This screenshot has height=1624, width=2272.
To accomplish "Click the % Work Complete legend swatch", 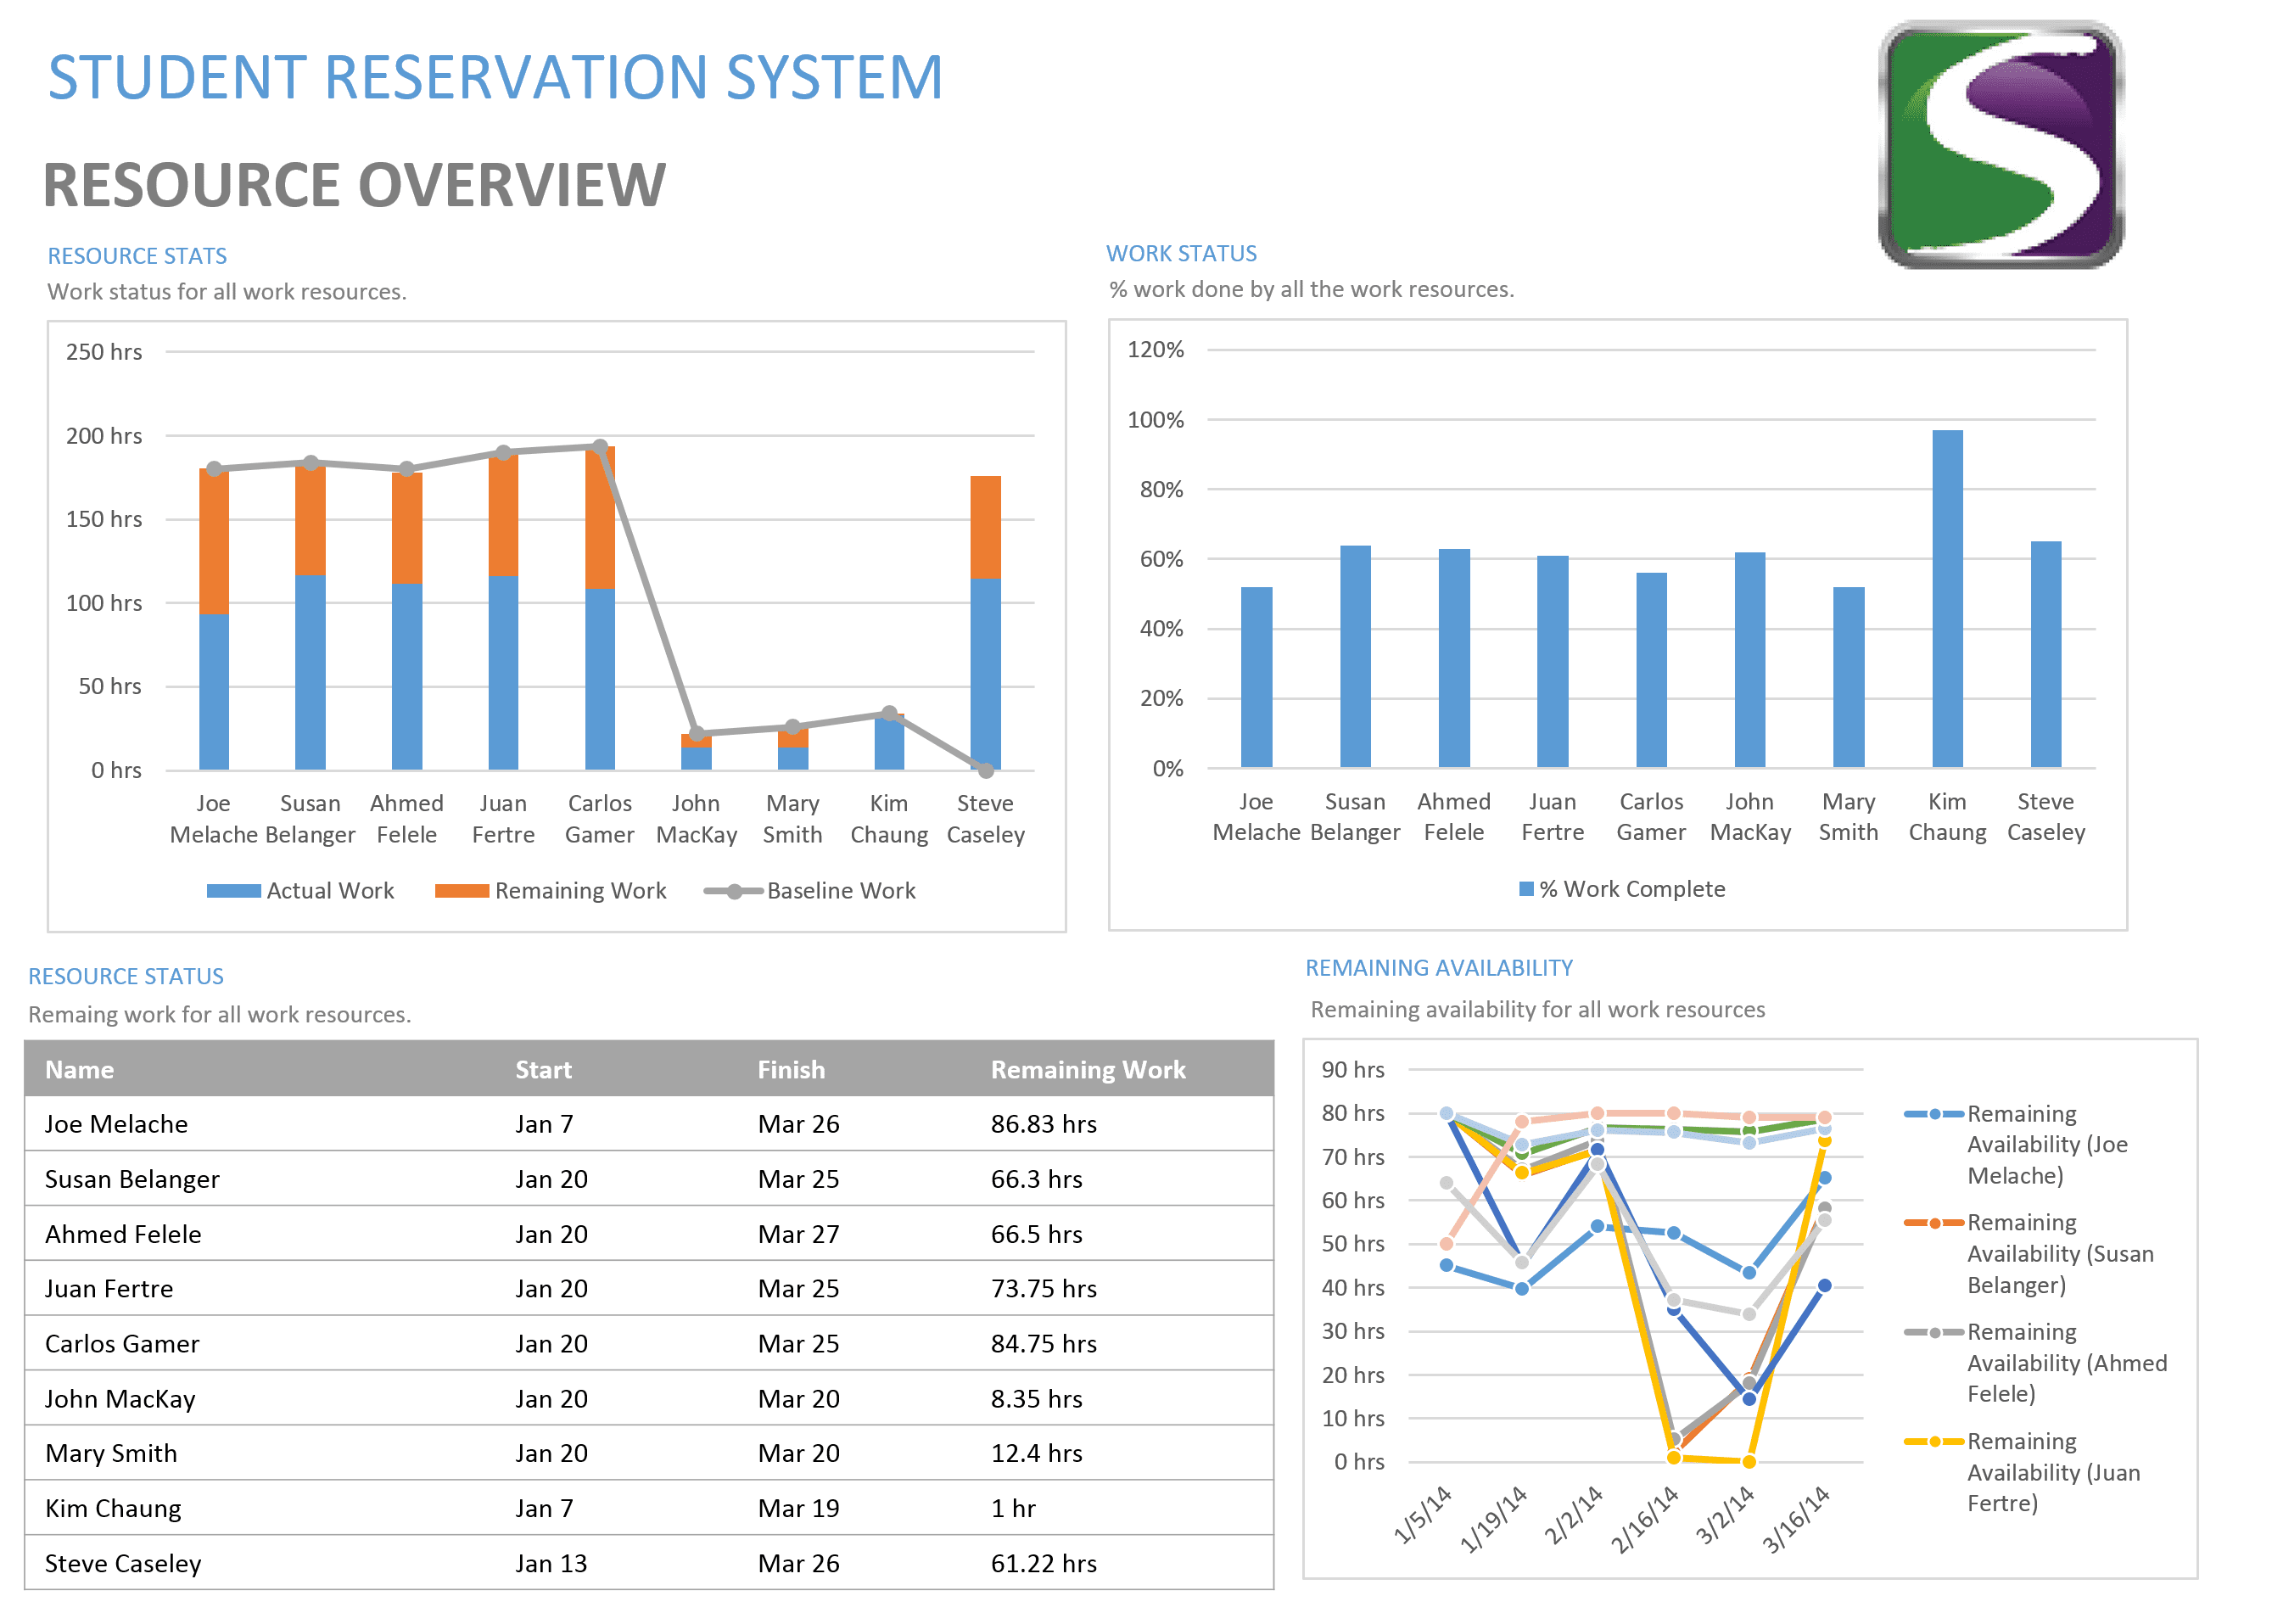I will 1526,889.
